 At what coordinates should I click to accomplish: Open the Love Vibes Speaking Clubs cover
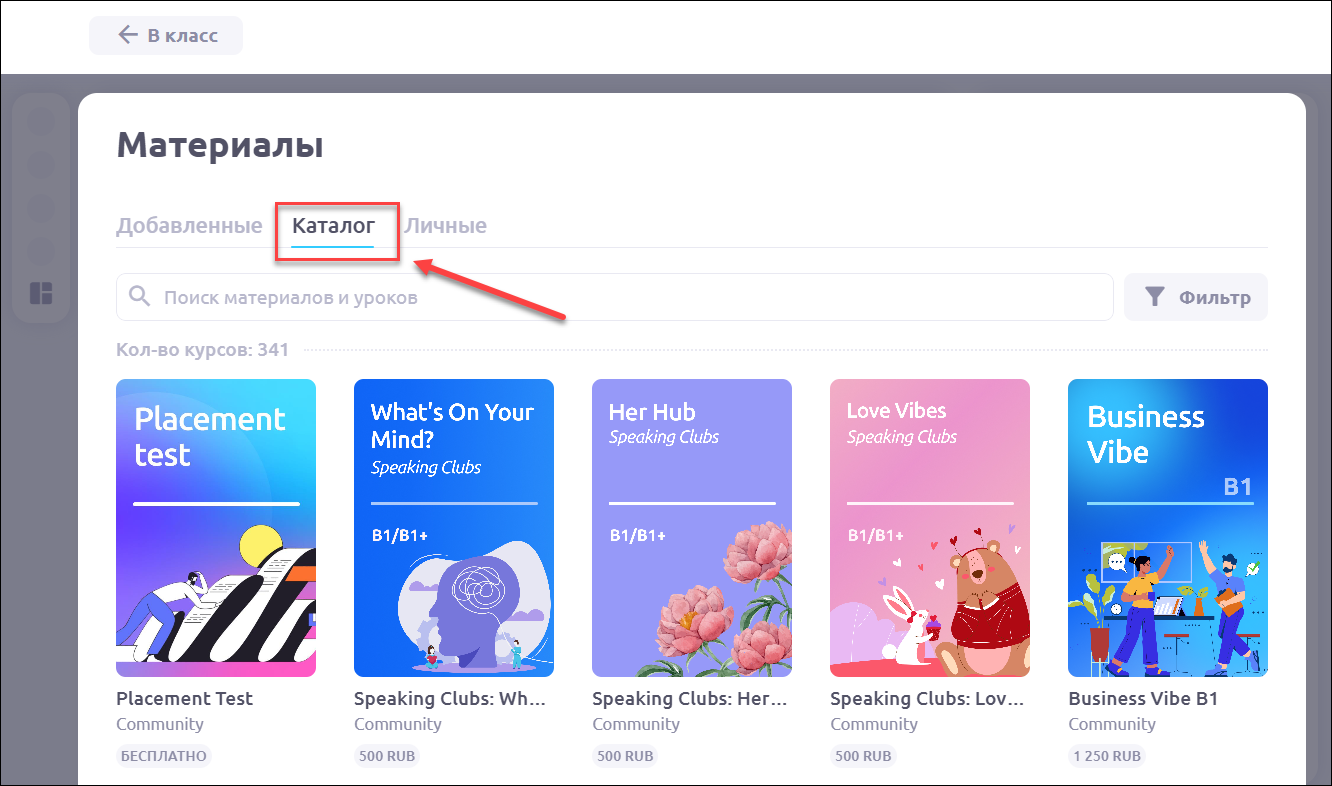point(930,528)
